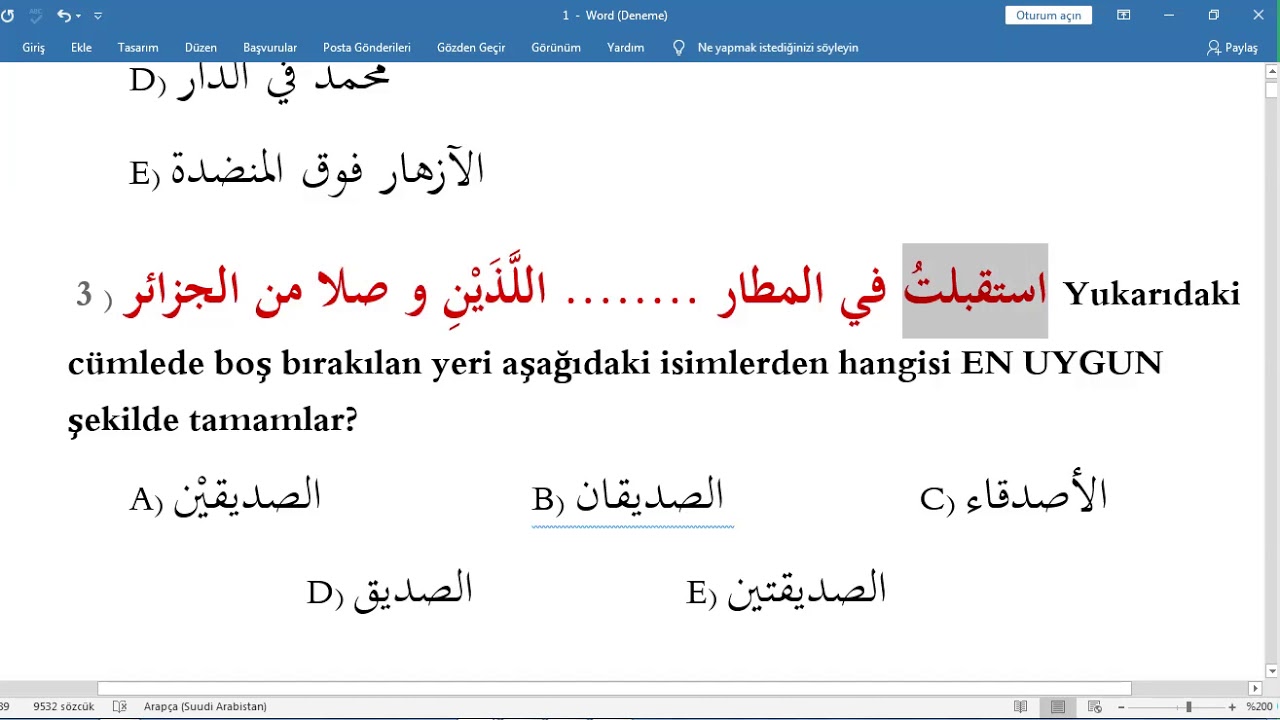The image size is (1280, 720).
Task: Click the horizontal scrollbar right arrow
Action: pyautogui.click(x=1255, y=688)
